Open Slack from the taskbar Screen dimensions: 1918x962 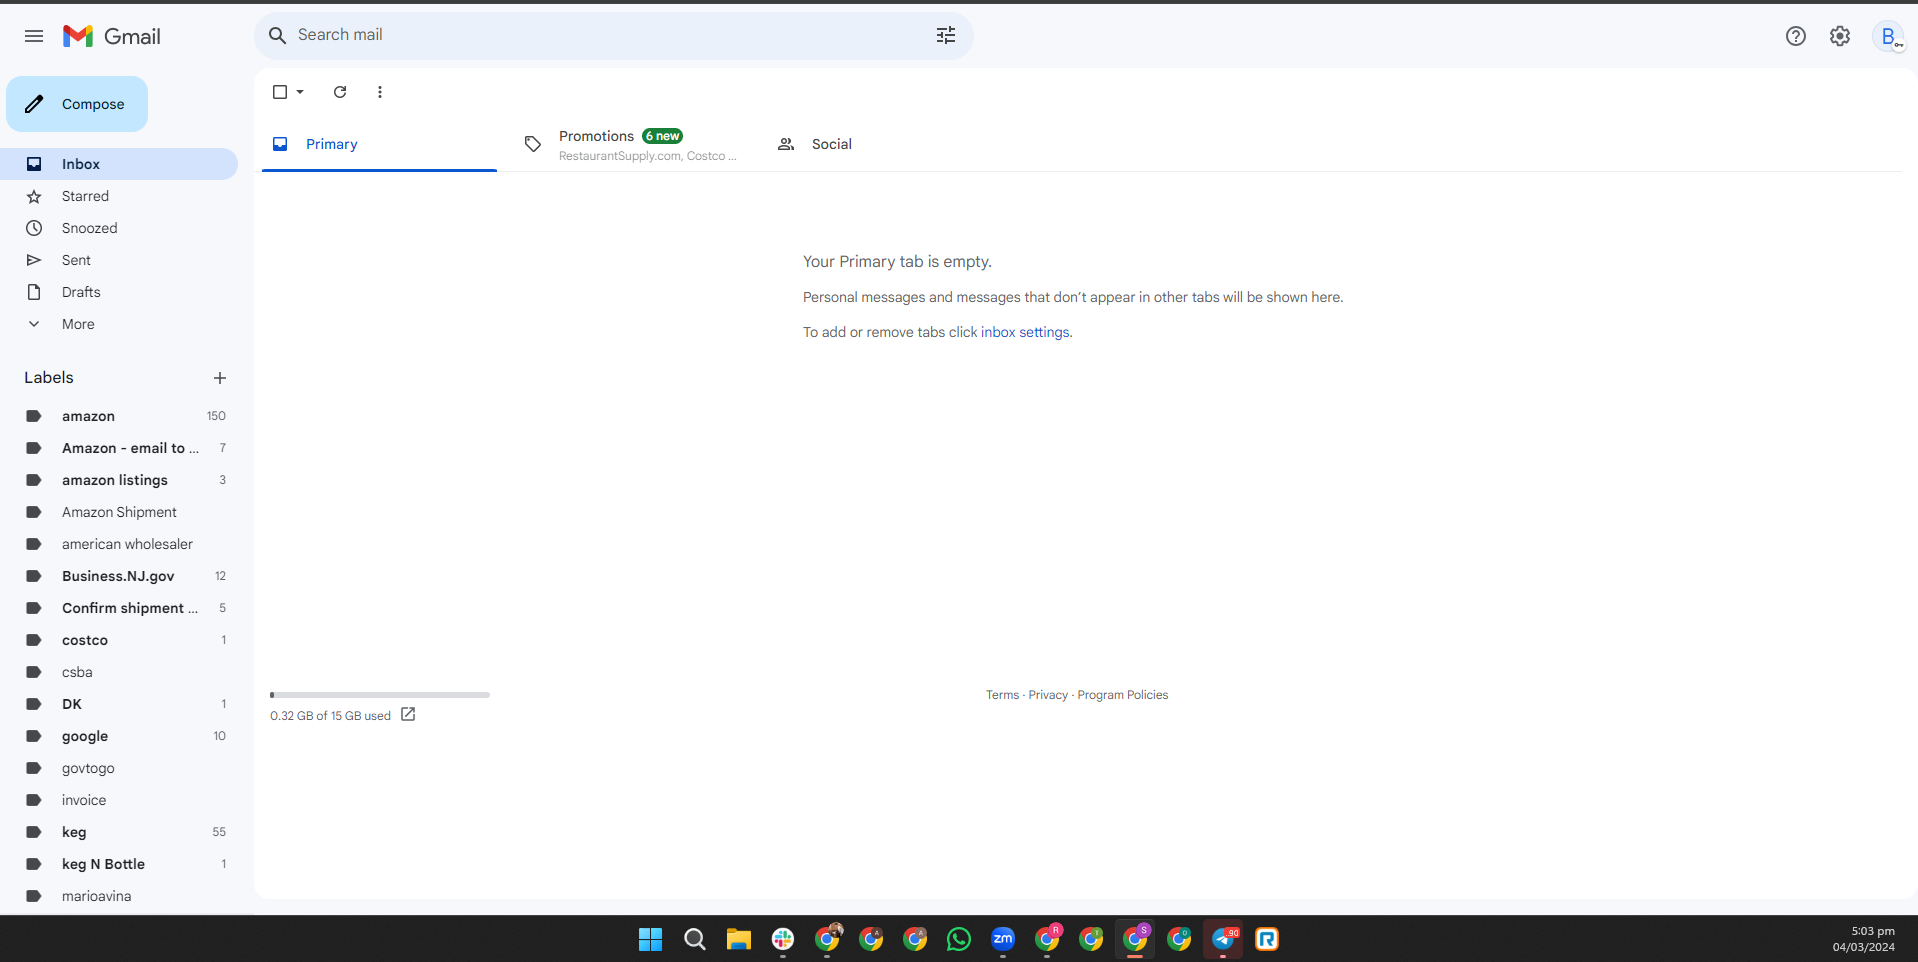[783, 939]
